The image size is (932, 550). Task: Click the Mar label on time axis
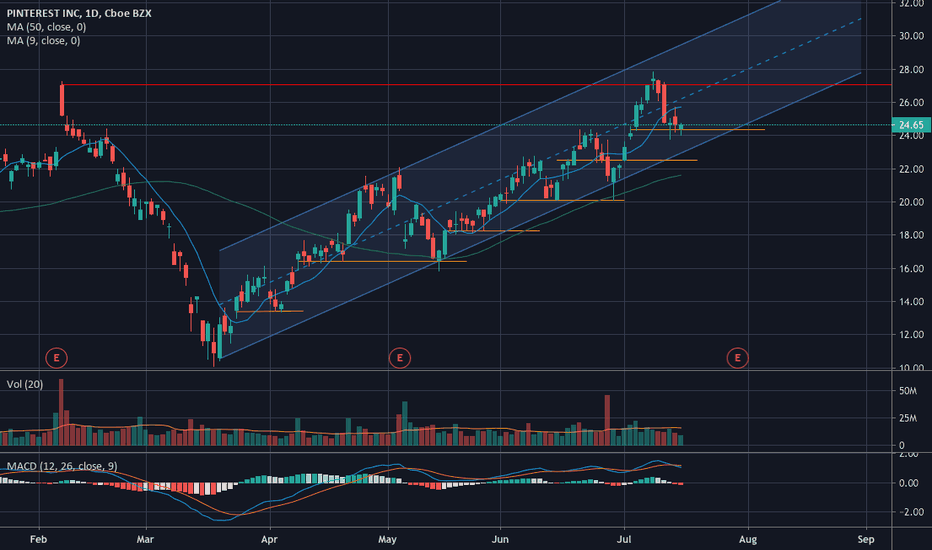point(145,539)
